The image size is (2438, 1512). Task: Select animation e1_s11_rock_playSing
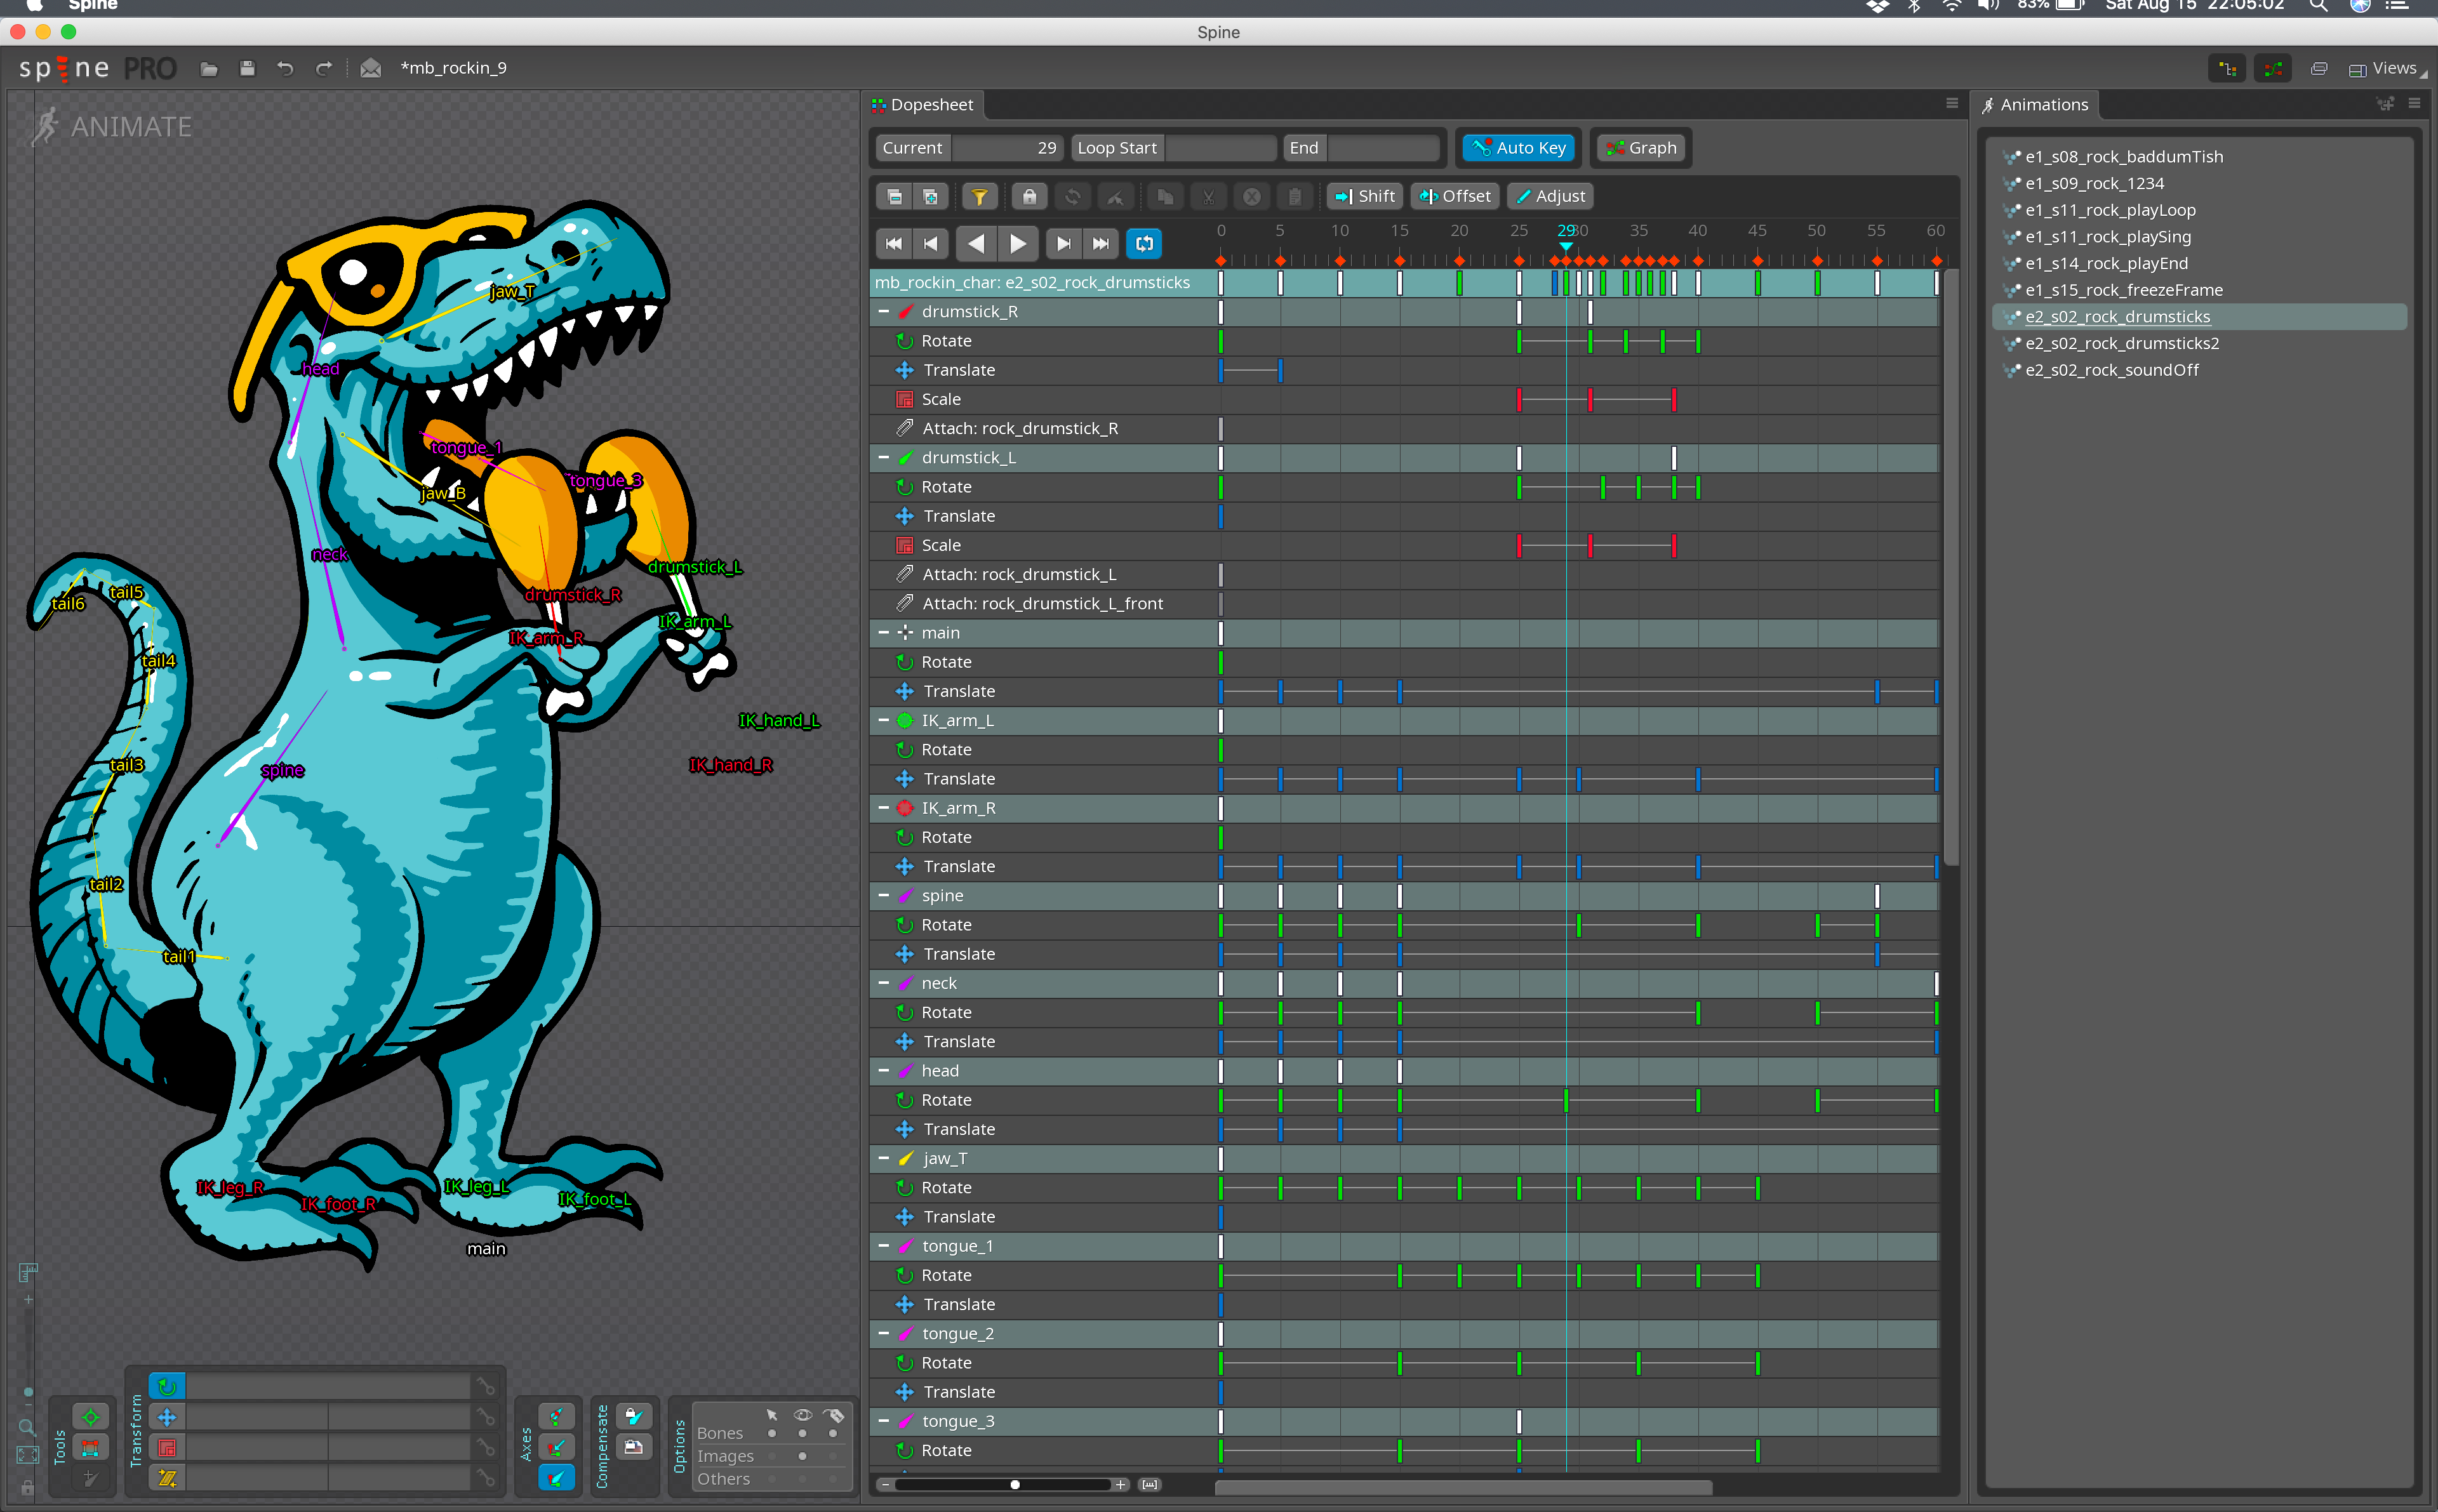[2107, 237]
